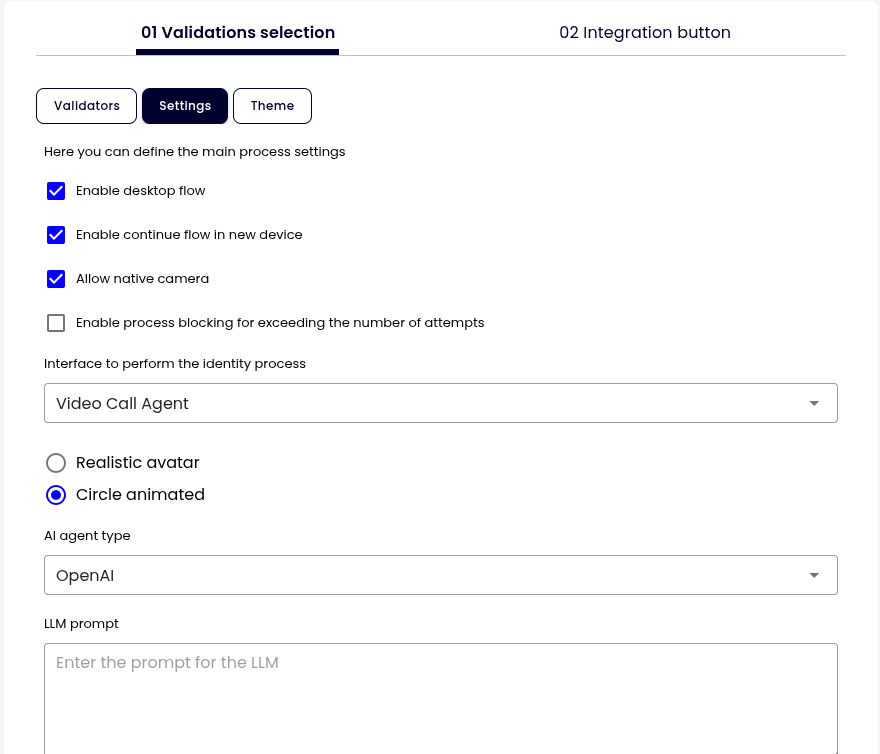This screenshot has height=754, width=880.
Task: Uncheck the Enable desktop flow checkbox
Action: click(x=56, y=191)
